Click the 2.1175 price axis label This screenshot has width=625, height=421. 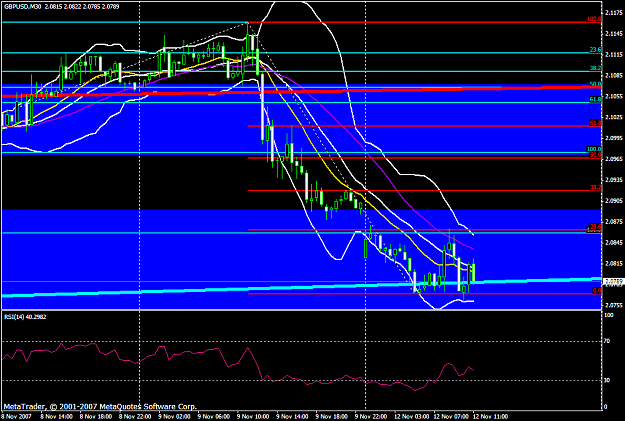coord(613,13)
